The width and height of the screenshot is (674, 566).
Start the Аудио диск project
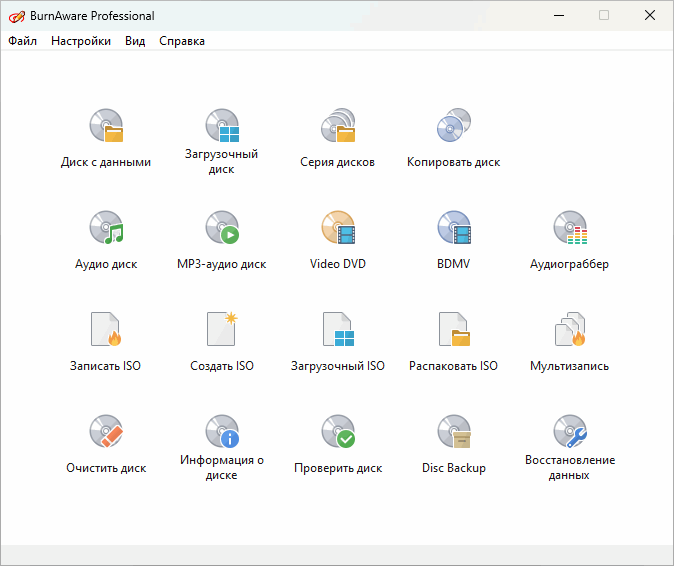tap(106, 229)
